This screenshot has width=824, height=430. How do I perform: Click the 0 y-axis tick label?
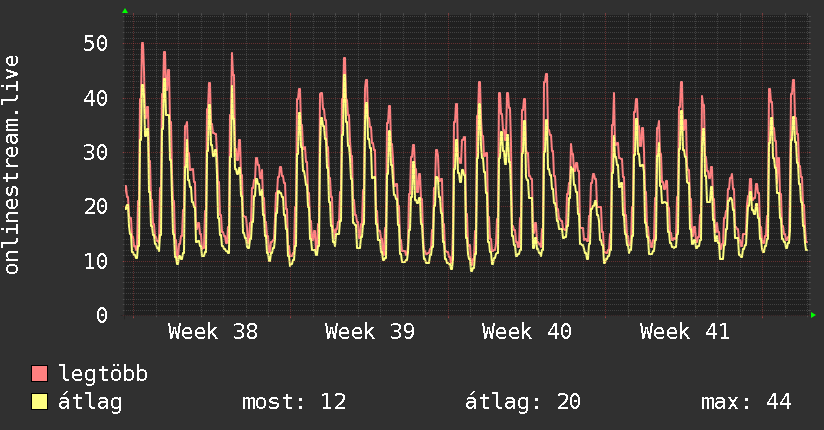(102, 315)
